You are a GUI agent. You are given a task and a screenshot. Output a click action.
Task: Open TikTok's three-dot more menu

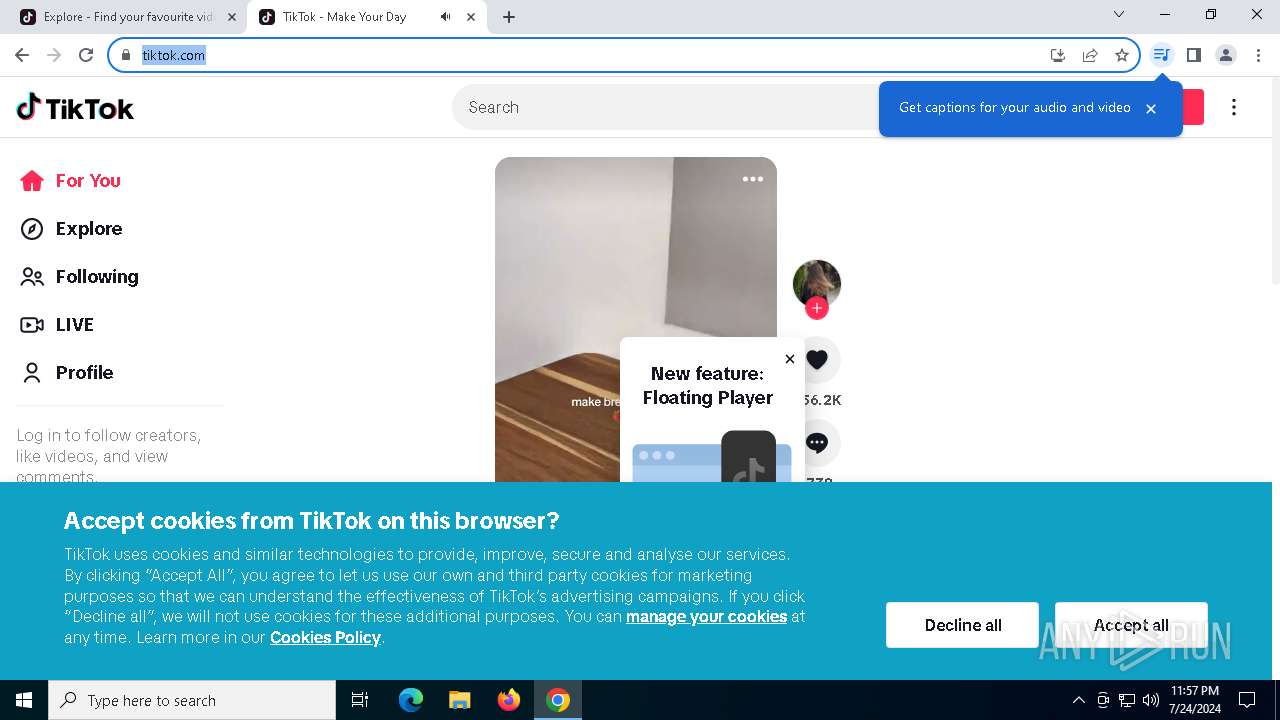tap(1234, 107)
